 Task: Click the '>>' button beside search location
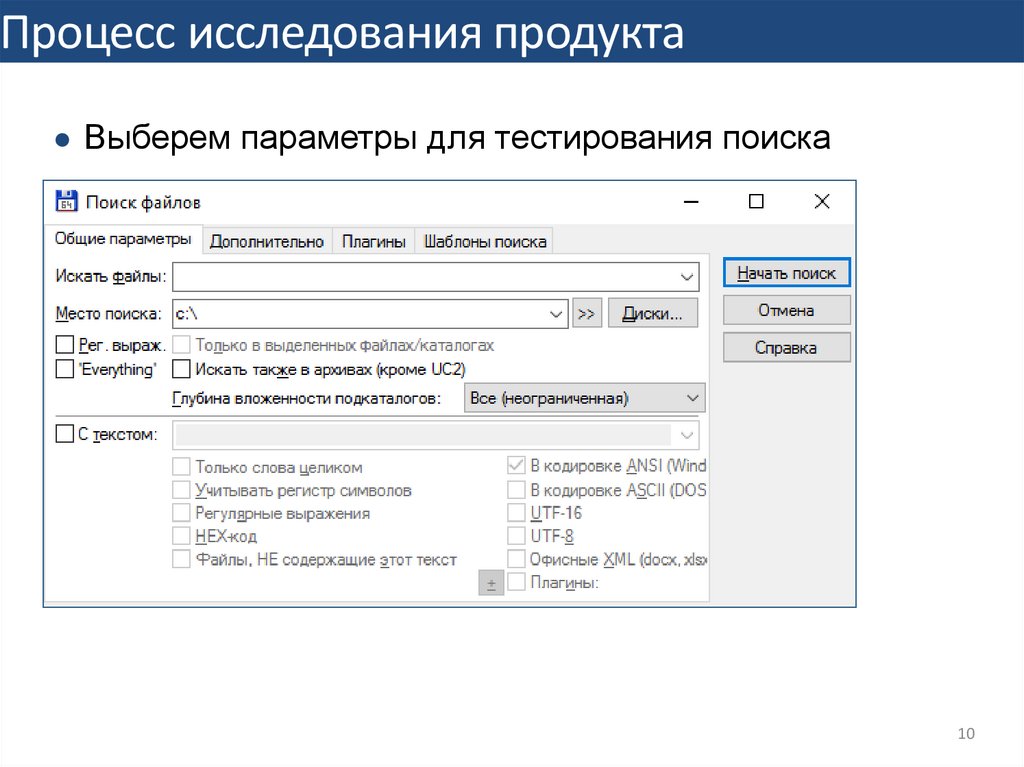click(x=586, y=314)
